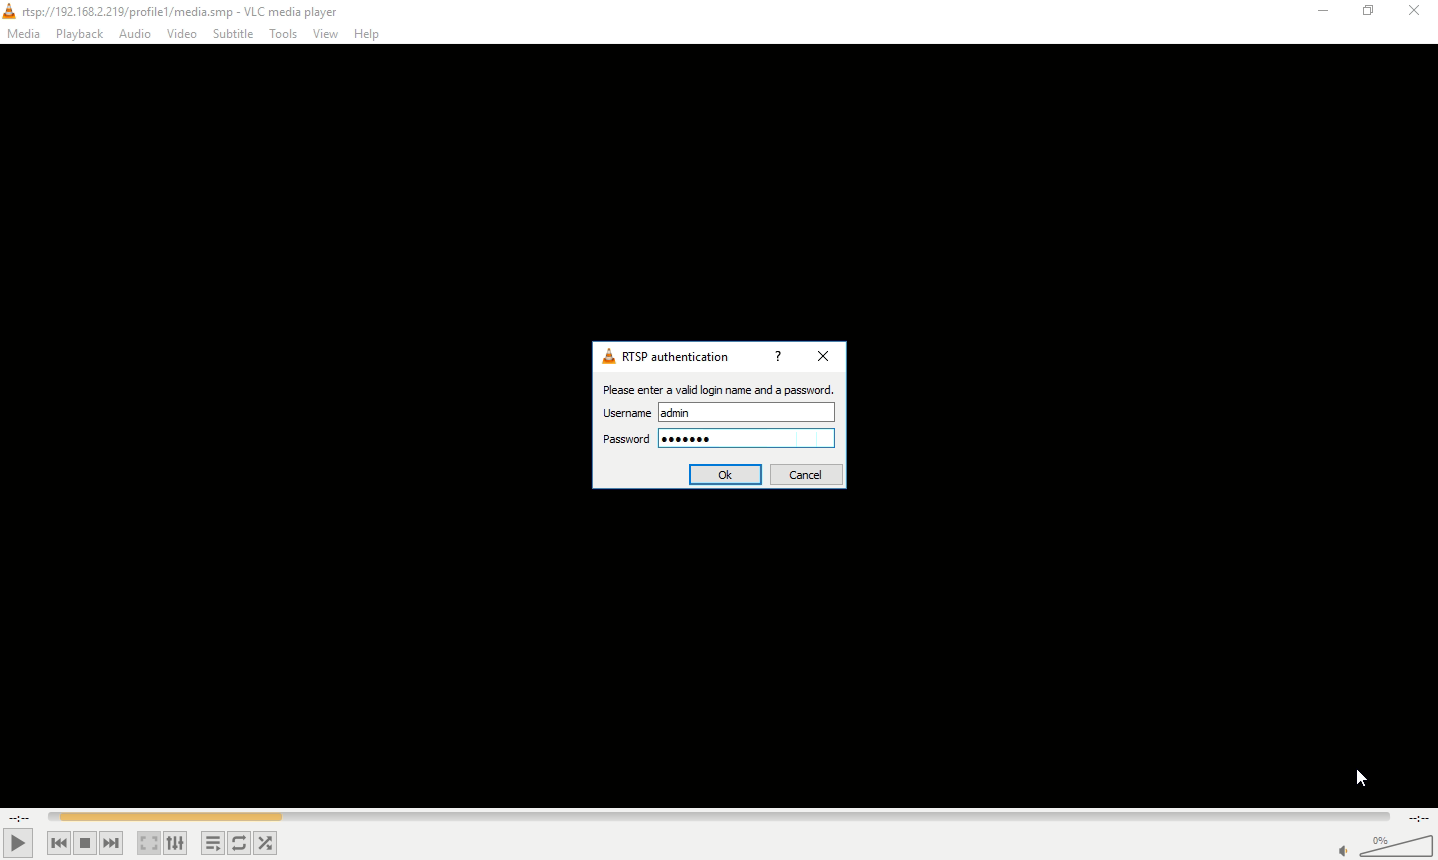Click VLC cone icon in title bar
The width and height of the screenshot is (1438, 860).
[9, 12]
